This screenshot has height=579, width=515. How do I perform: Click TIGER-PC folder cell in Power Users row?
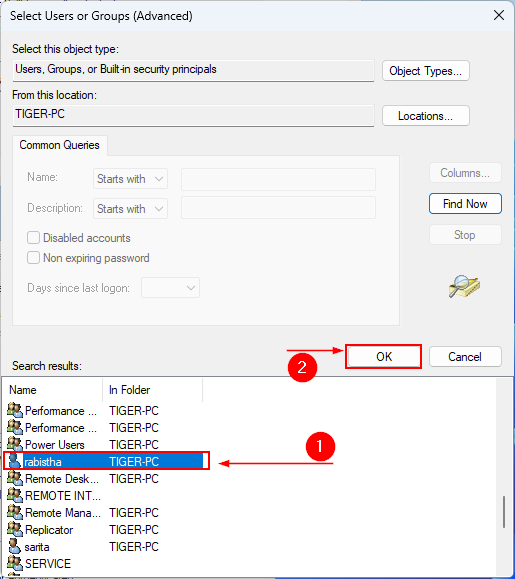coord(134,445)
